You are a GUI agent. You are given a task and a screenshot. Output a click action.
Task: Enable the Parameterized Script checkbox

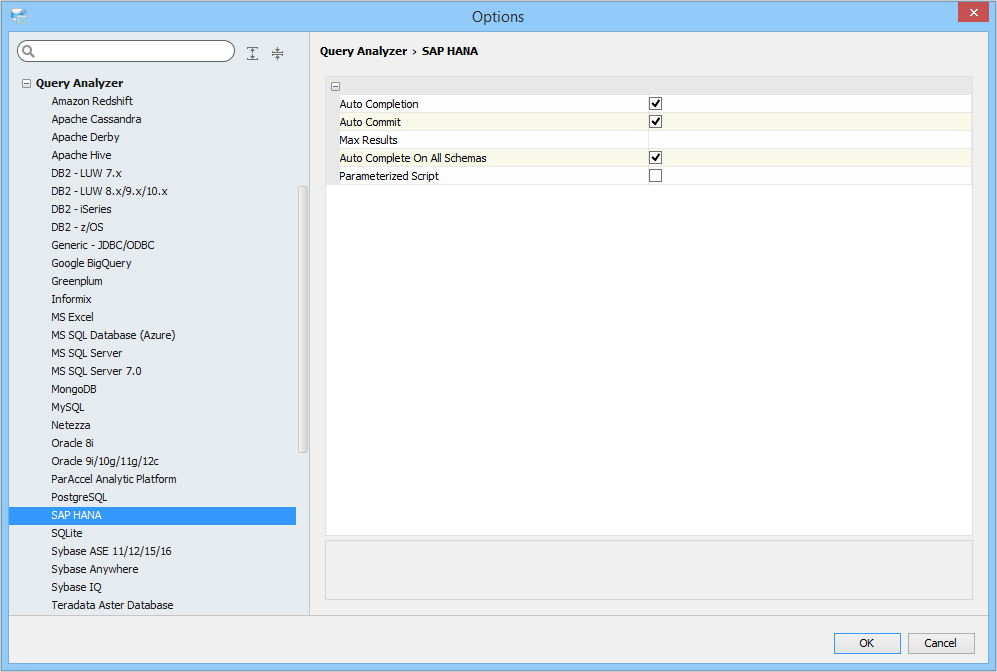[x=655, y=175]
